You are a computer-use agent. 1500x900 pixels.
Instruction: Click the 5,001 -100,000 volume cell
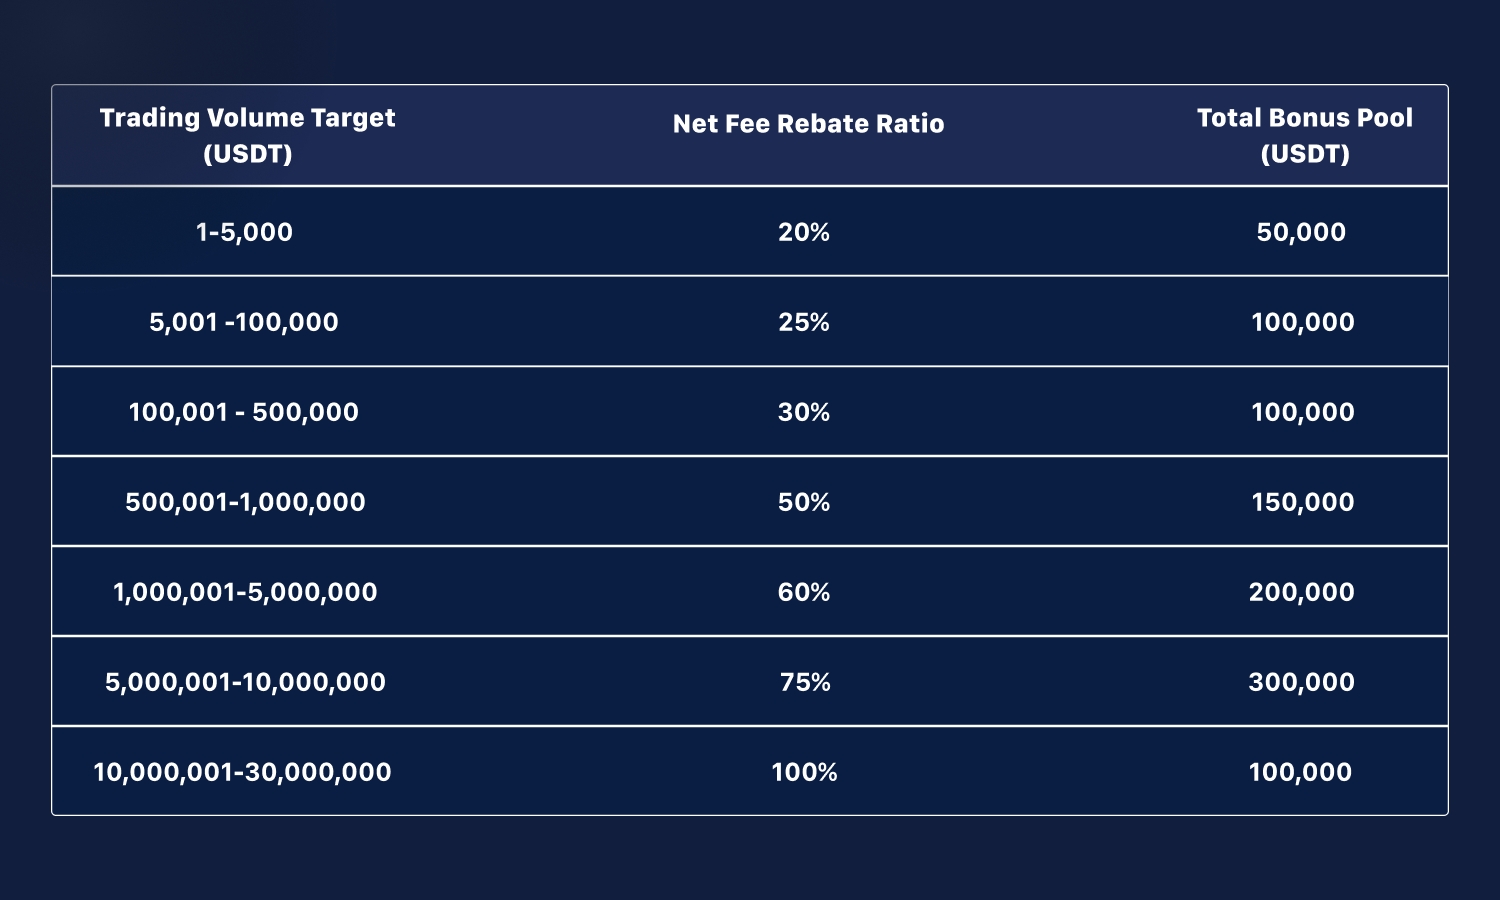[x=244, y=322]
